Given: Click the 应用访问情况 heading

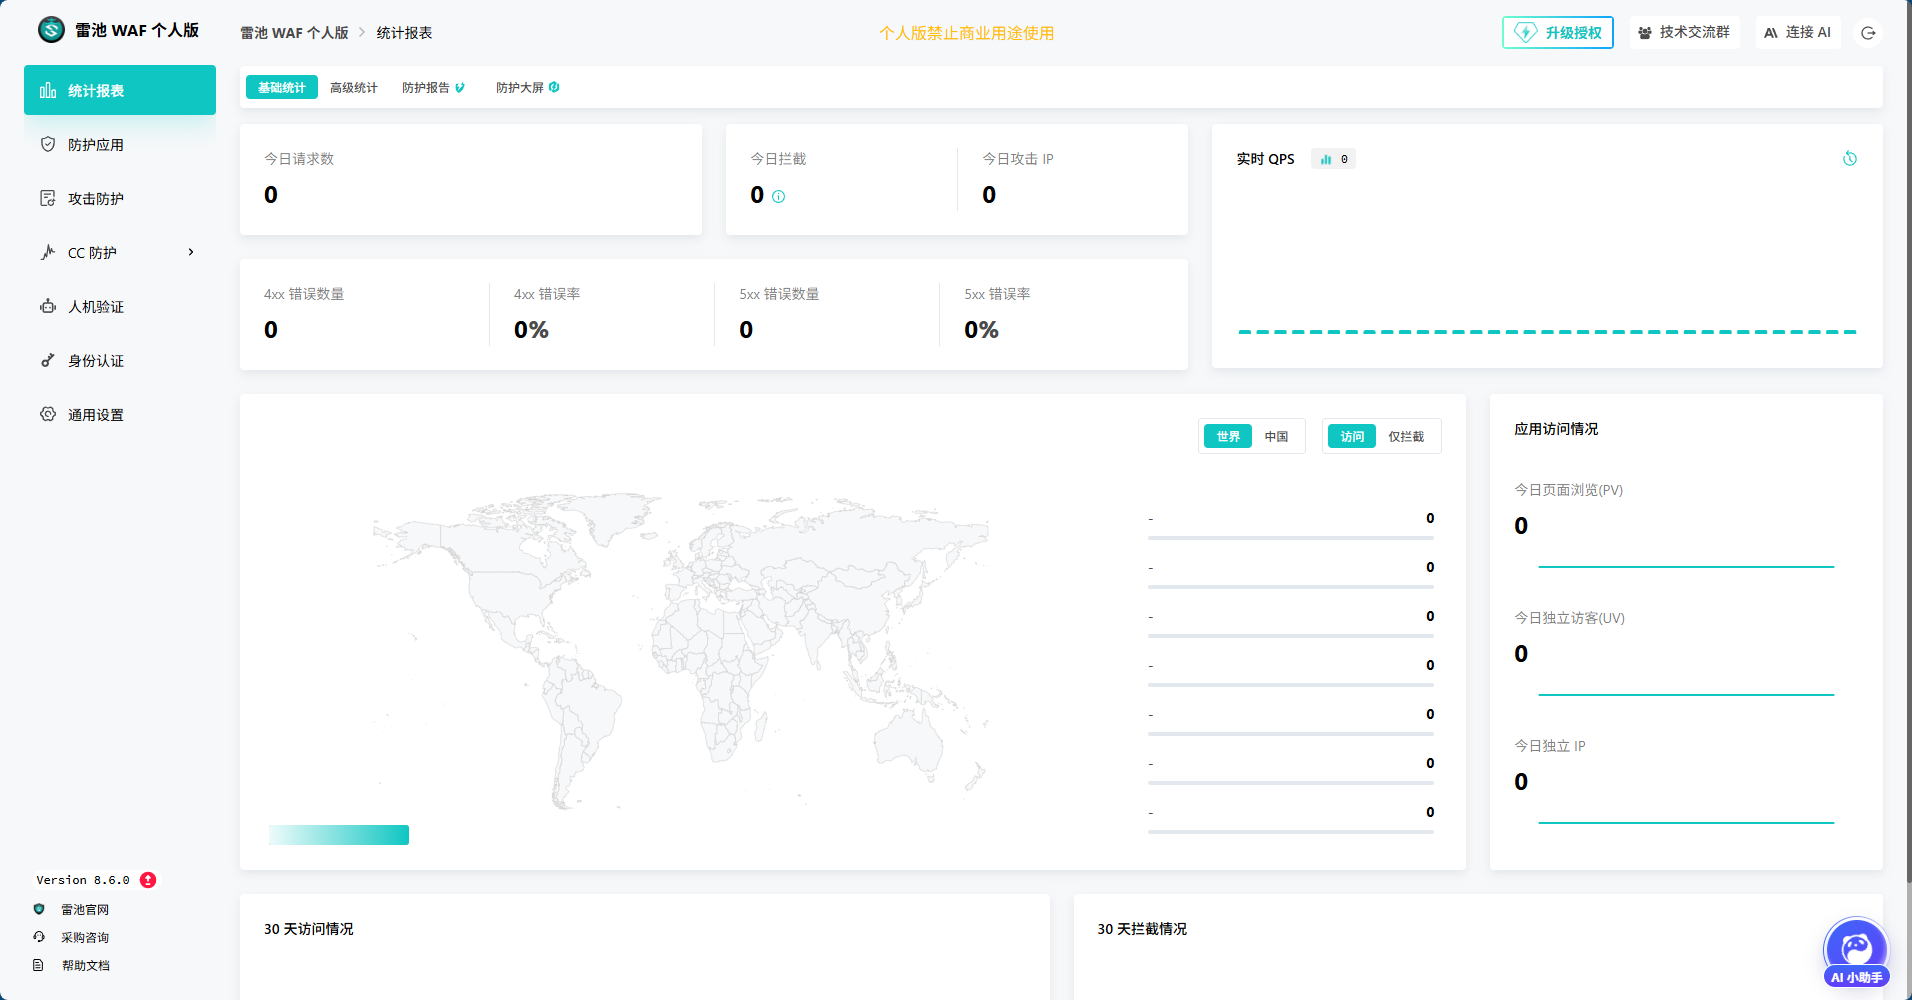Looking at the screenshot, I should pyautogui.click(x=1556, y=429).
